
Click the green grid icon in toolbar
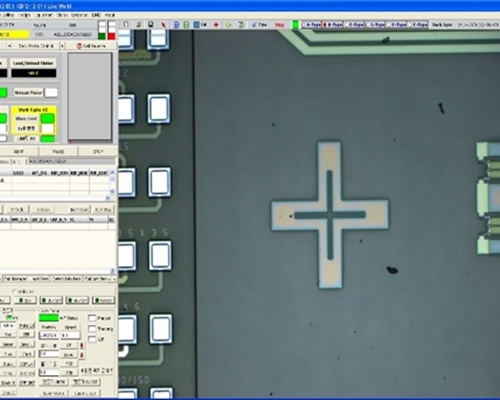point(186,24)
